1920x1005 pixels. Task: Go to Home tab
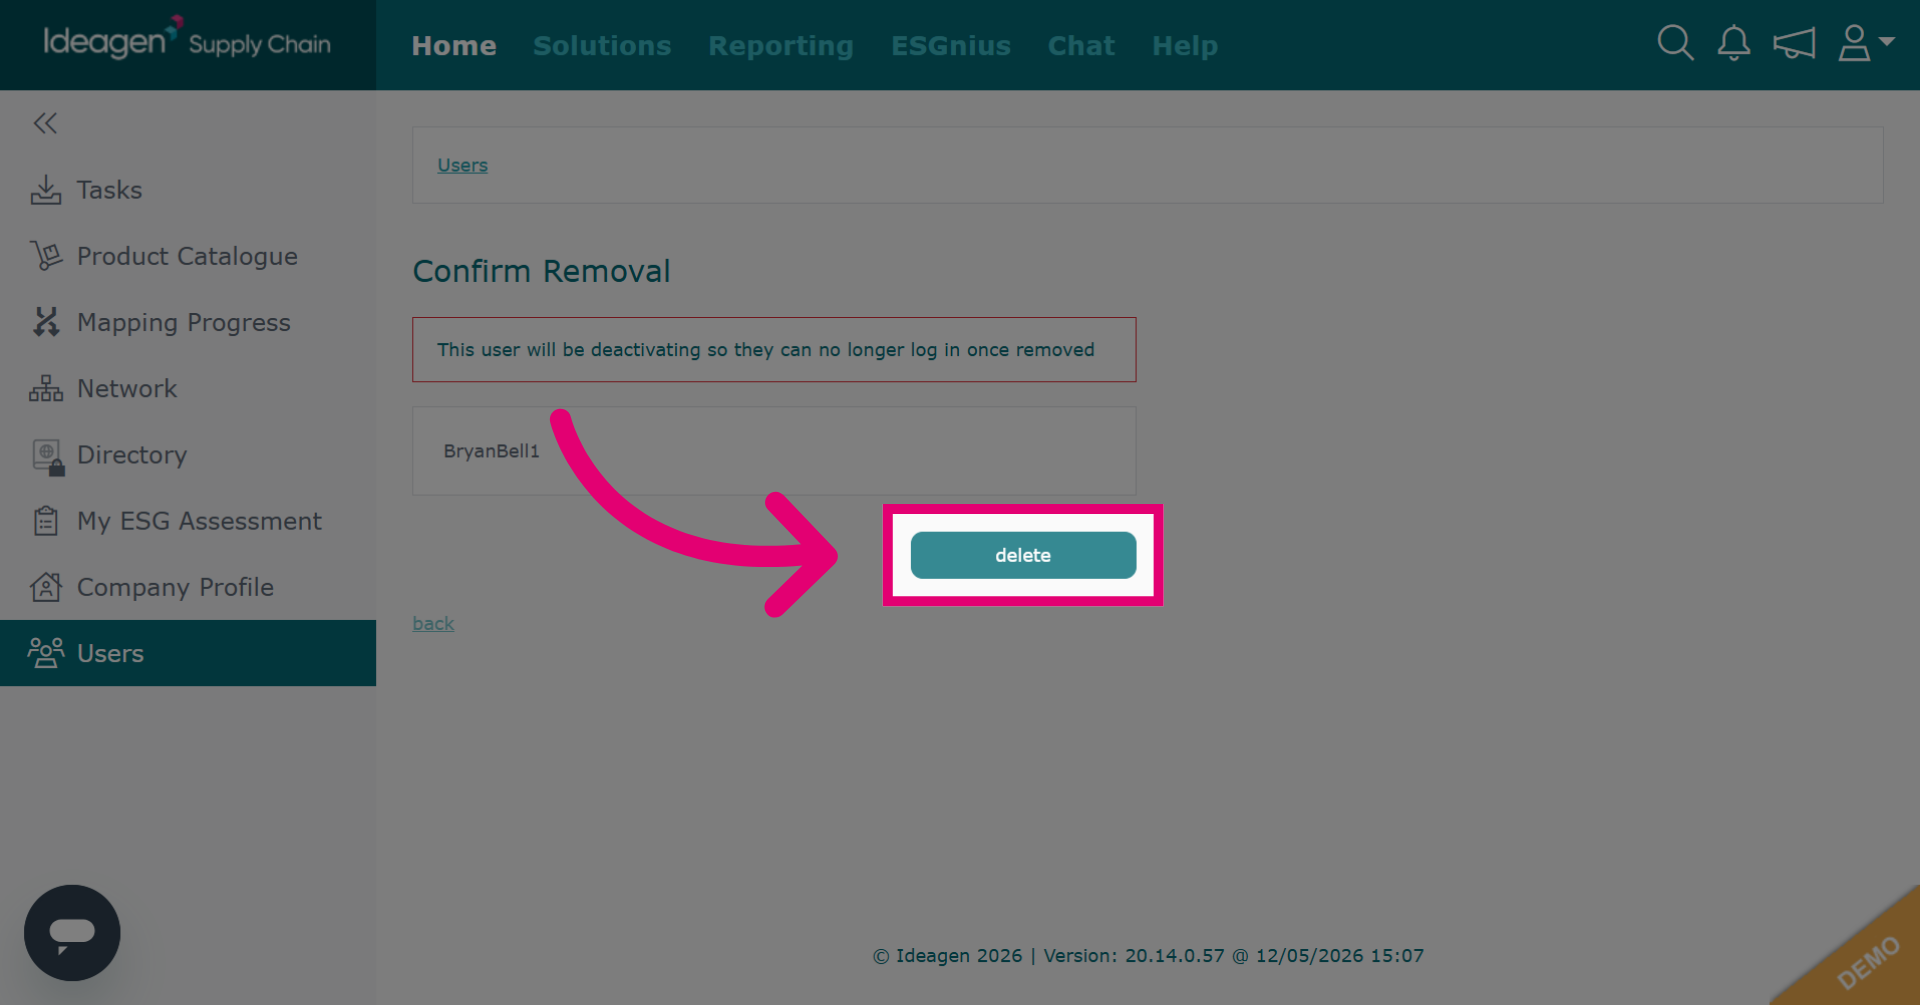click(454, 45)
